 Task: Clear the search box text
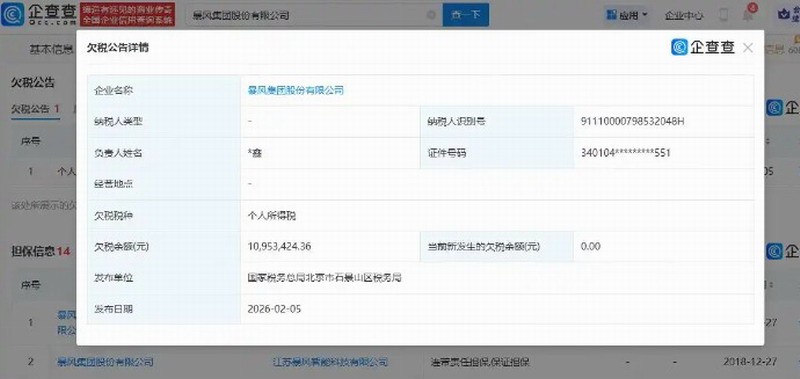(x=432, y=15)
